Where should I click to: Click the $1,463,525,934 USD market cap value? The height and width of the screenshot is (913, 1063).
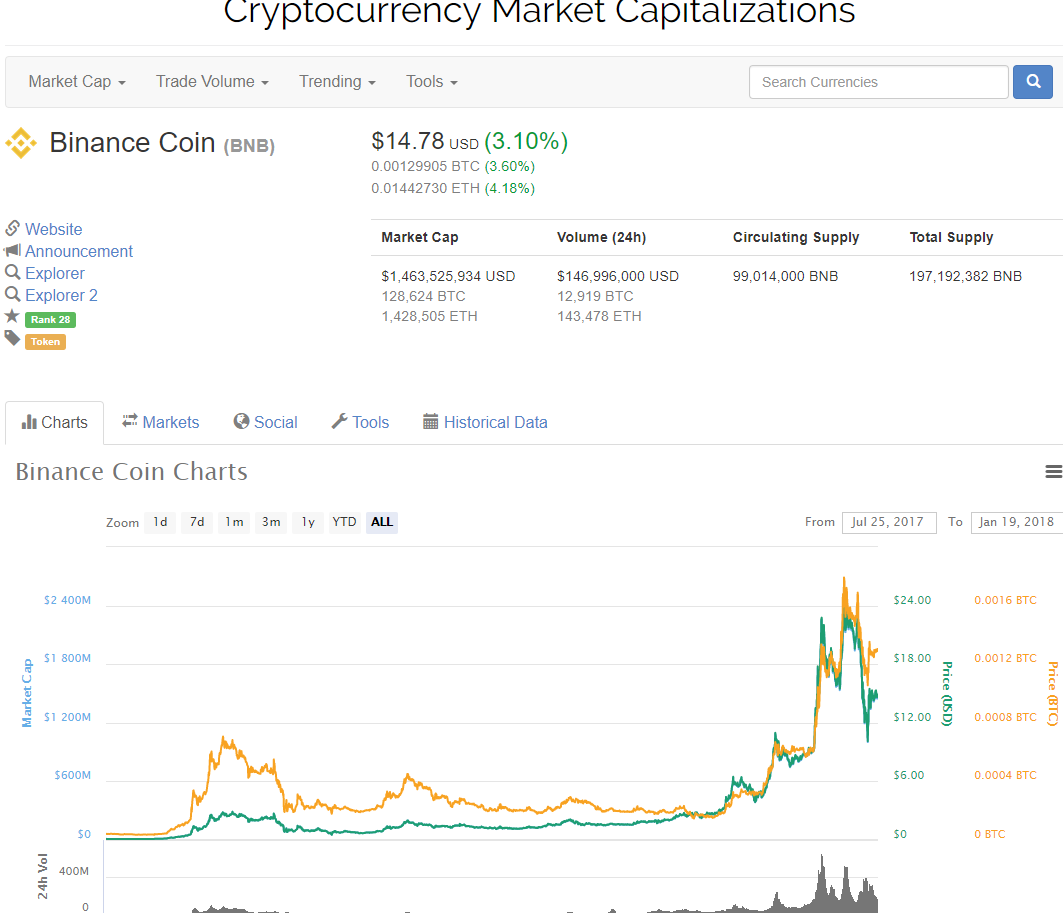coord(448,277)
